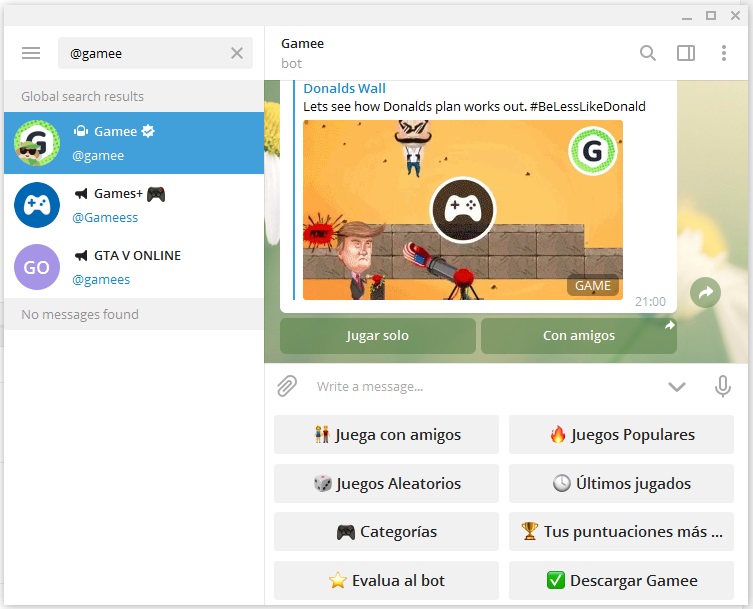Select Categorías keyboard button
753x609 pixels.
click(x=387, y=532)
